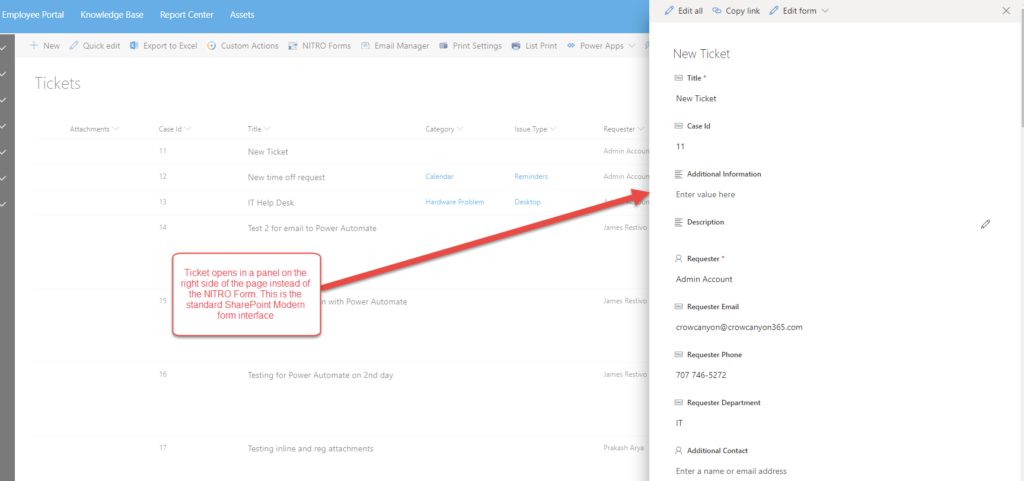Click the List Print icon

tap(516, 46)
